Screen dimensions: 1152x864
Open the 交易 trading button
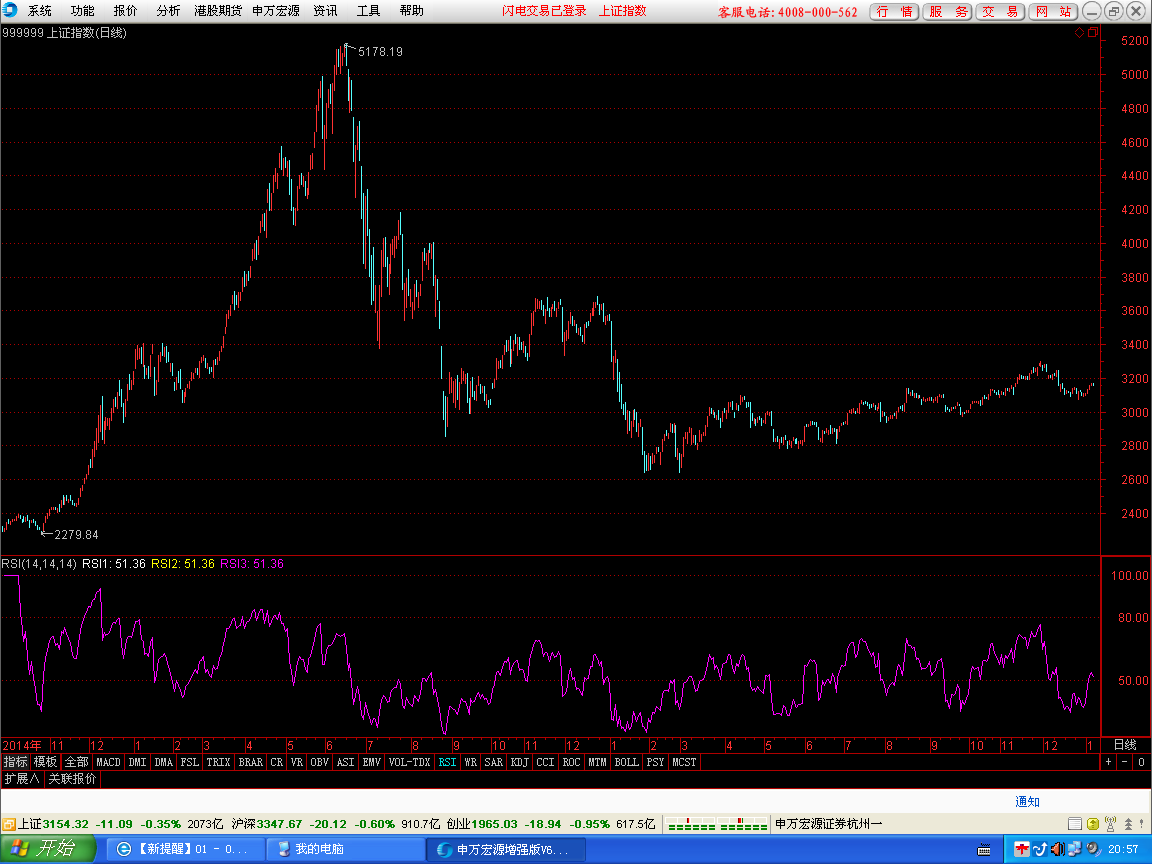point(1001,12)
